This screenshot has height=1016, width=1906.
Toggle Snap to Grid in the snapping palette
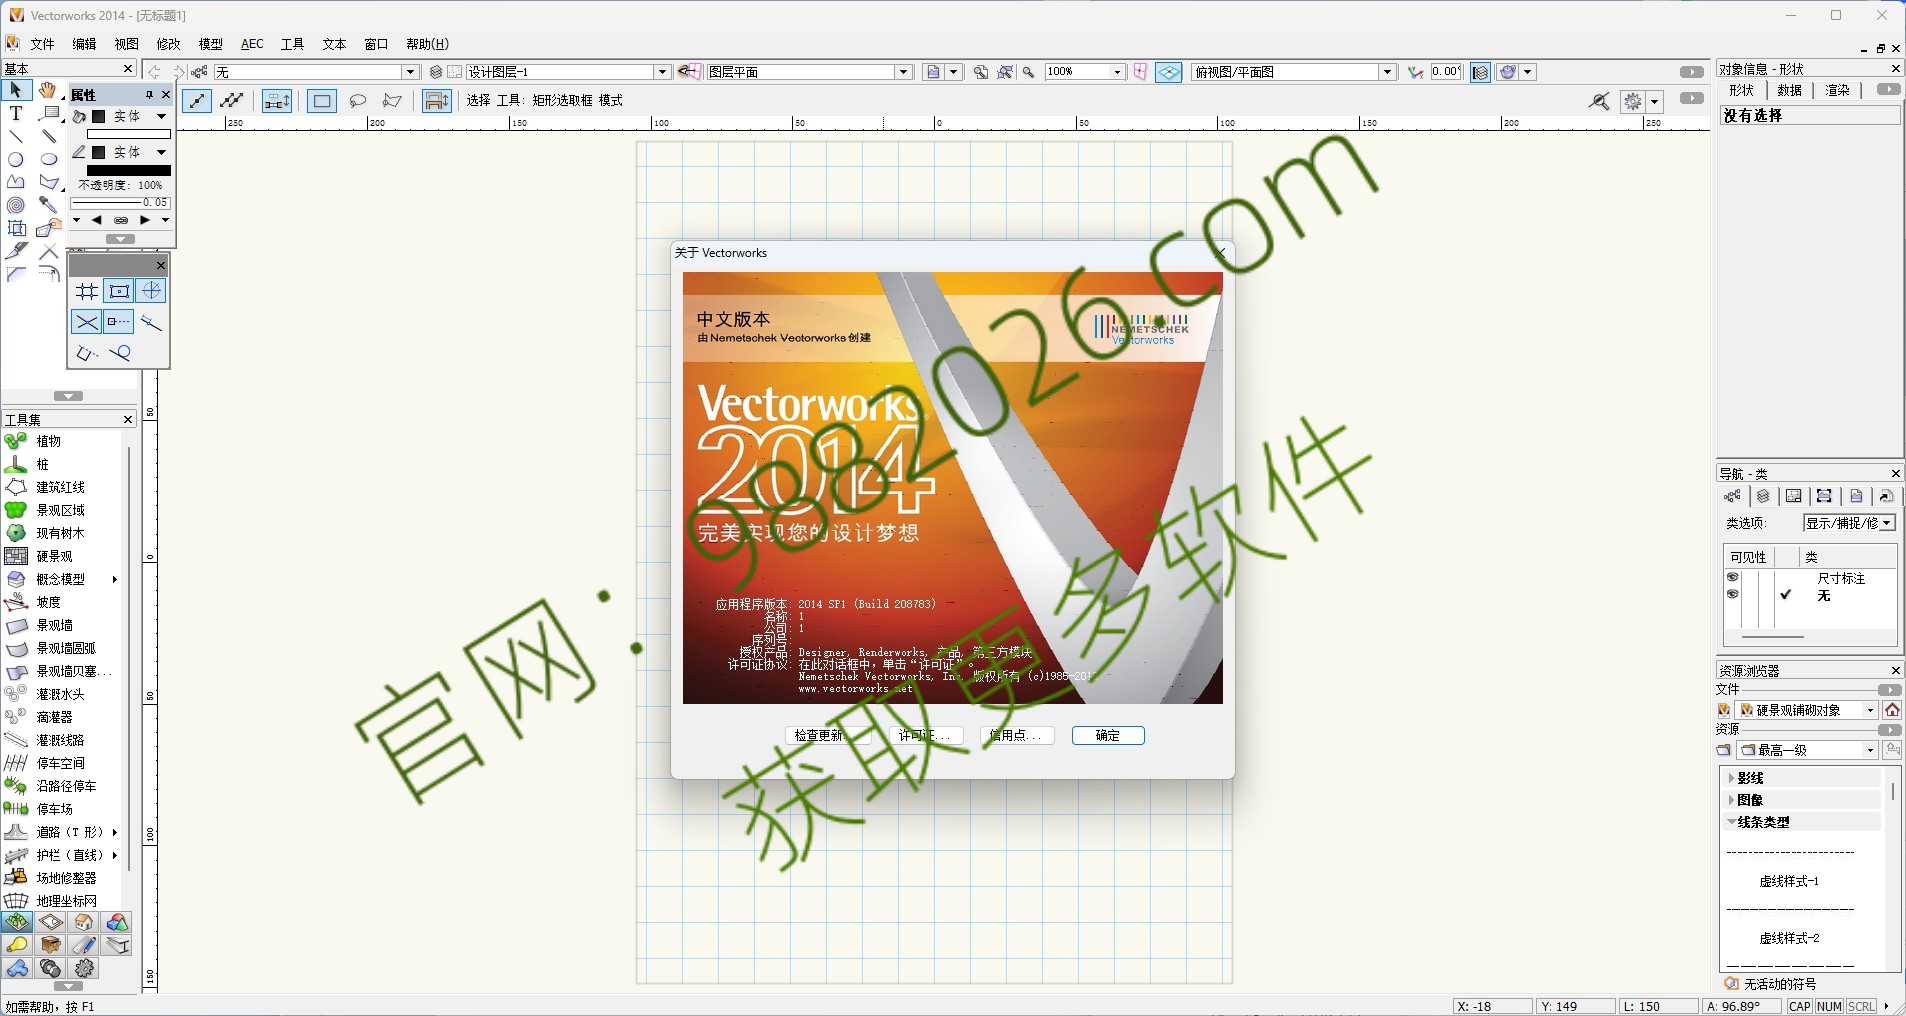87,291
